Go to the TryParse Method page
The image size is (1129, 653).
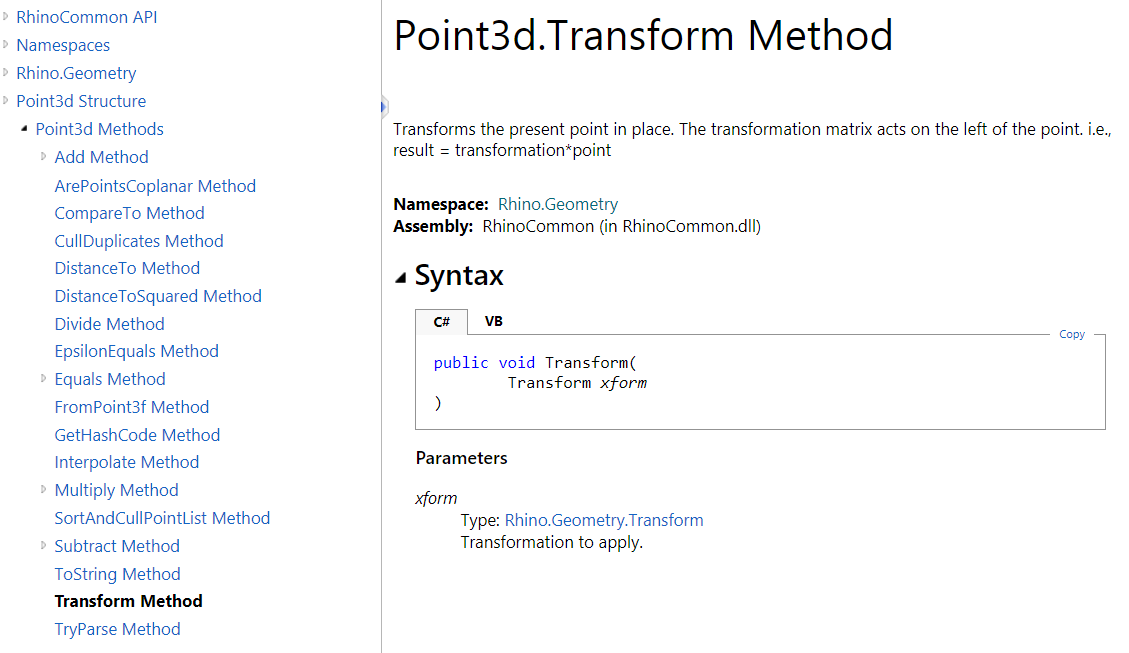pyautogui.click(x=117, y=629)
